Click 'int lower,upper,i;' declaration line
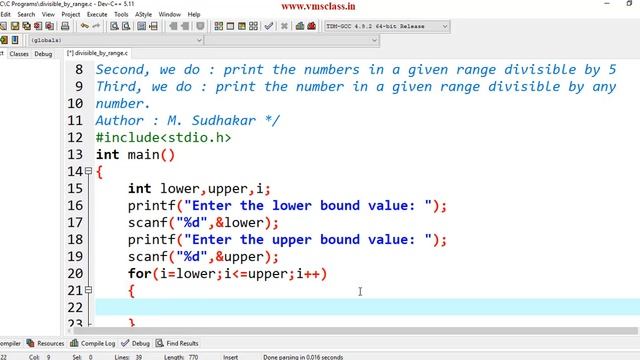 pos(199,189)
